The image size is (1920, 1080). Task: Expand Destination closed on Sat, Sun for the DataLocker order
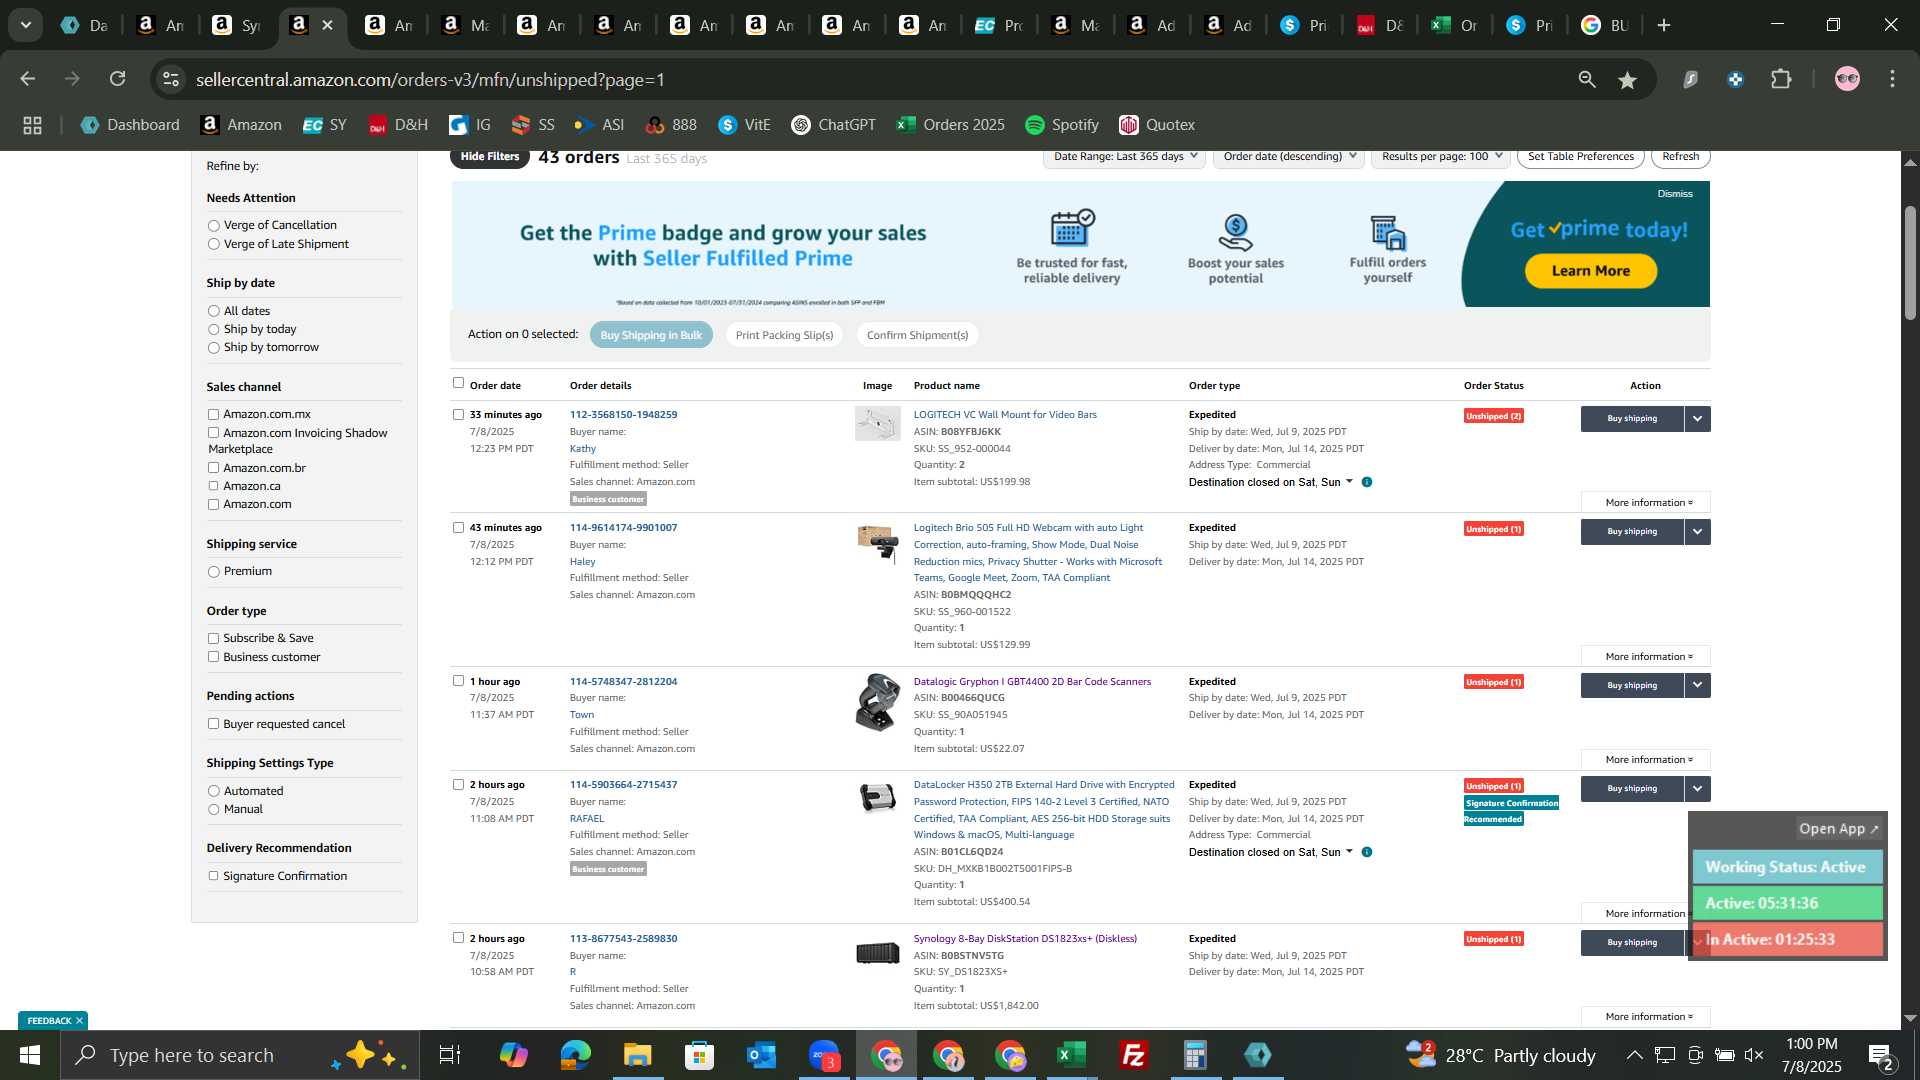pyautogui.click(x=1270, y=853)
